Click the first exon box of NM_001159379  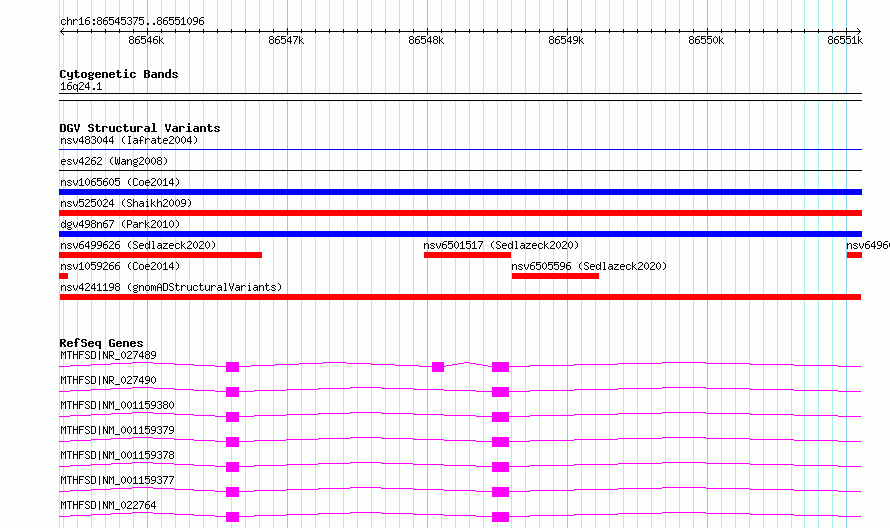click(232, 442)
